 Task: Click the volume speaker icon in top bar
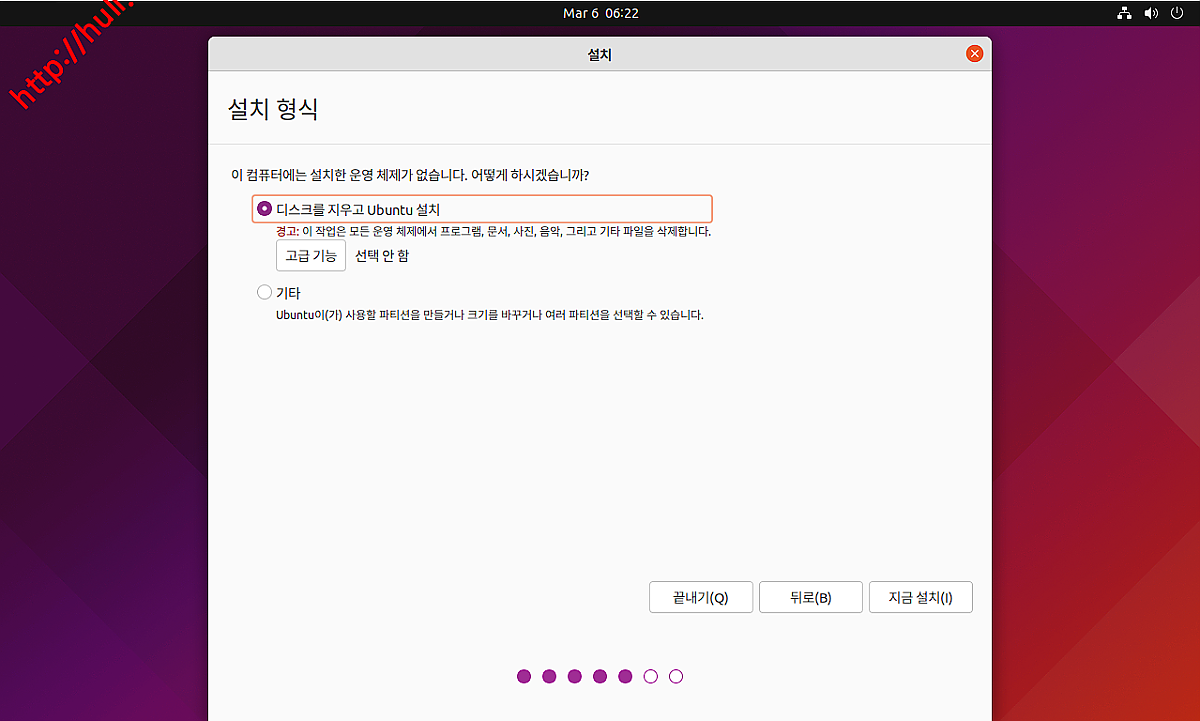click(x=1151, y=13)
